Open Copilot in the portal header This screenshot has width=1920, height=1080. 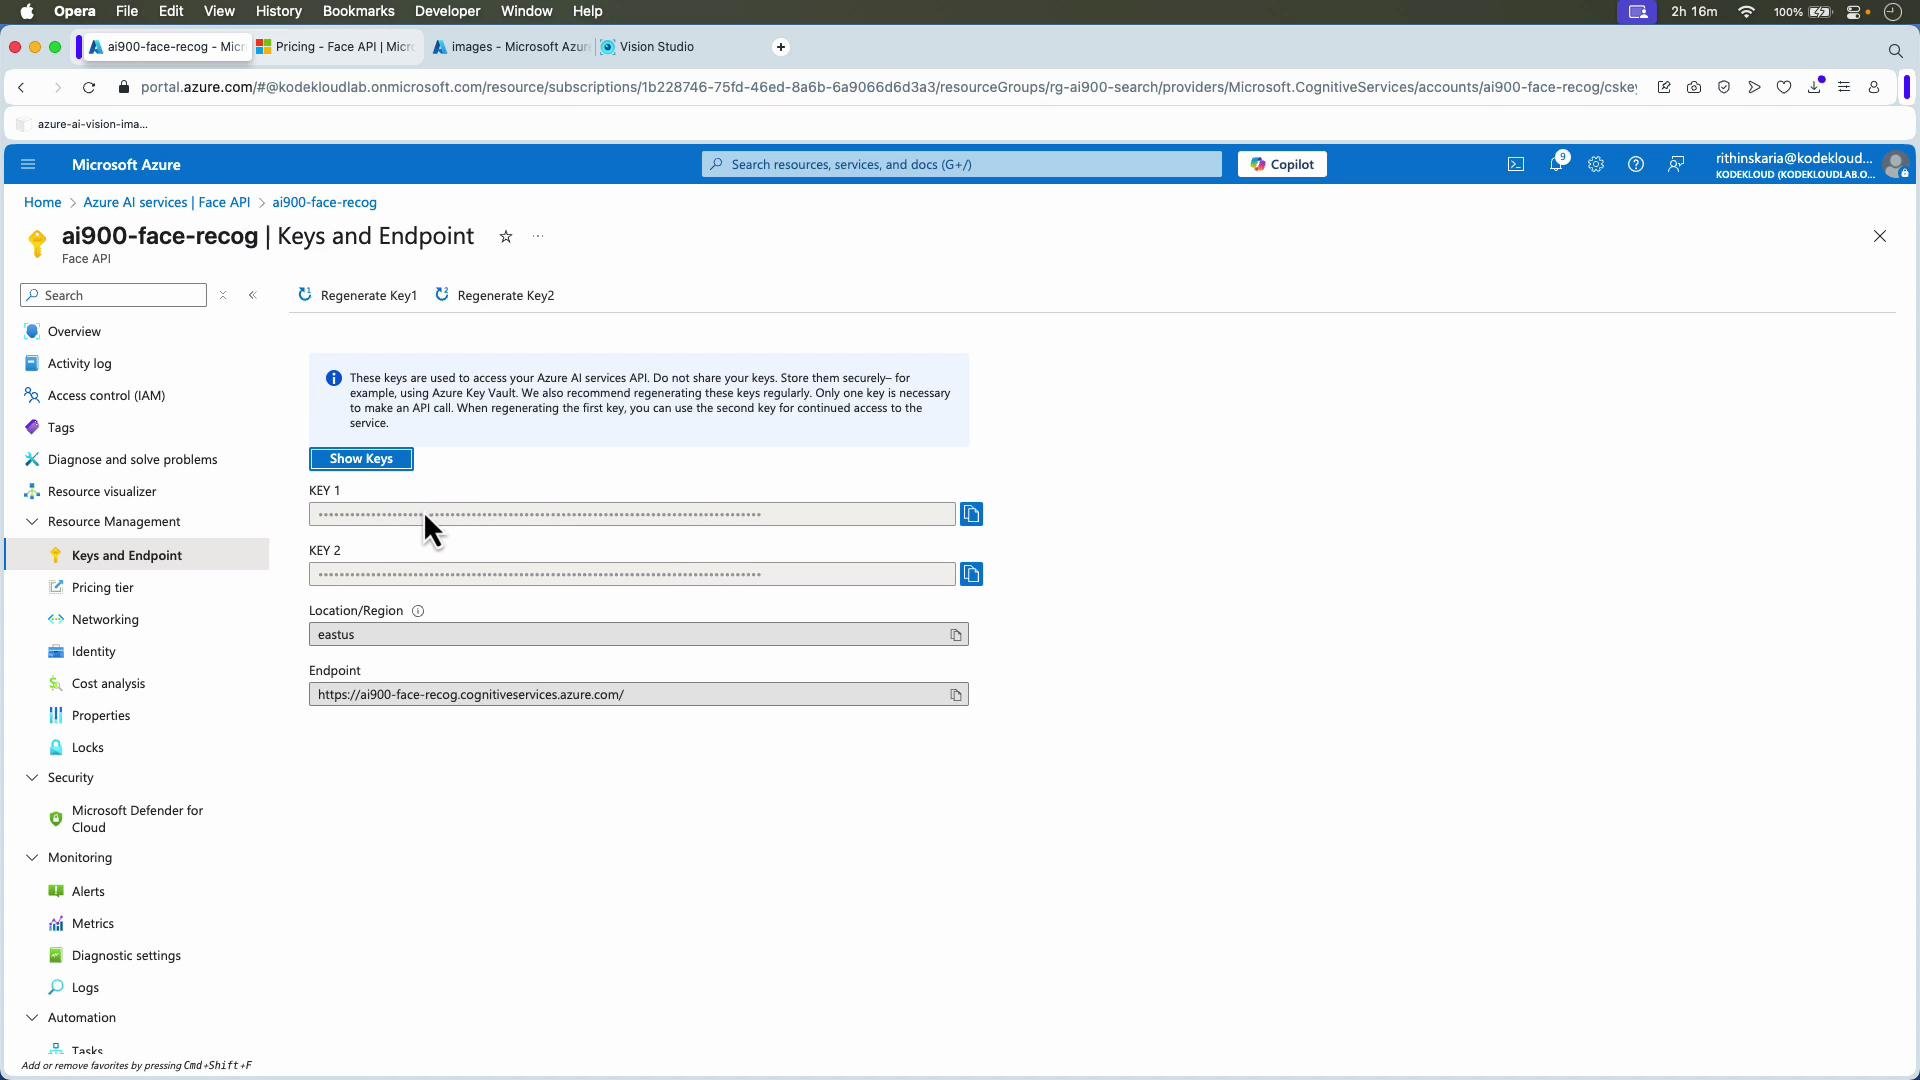(x=1282, y=164)
